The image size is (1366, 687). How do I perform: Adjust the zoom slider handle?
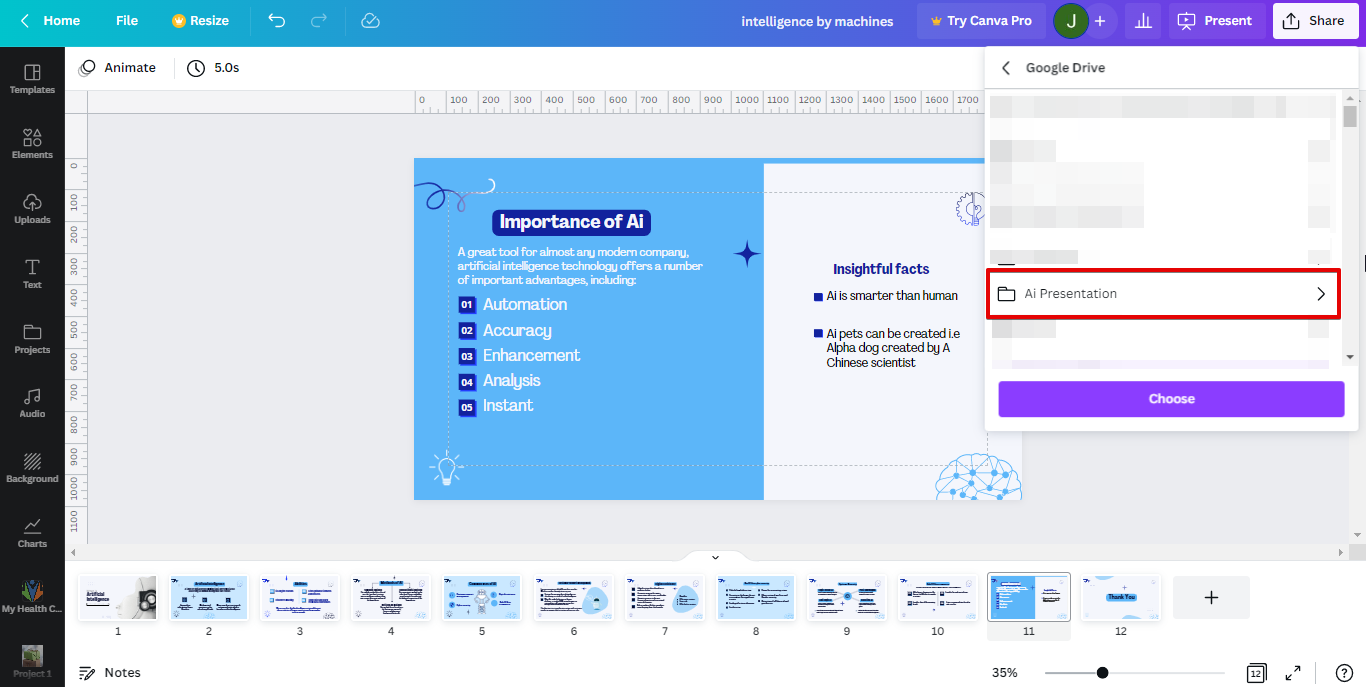click(1102, 673)
